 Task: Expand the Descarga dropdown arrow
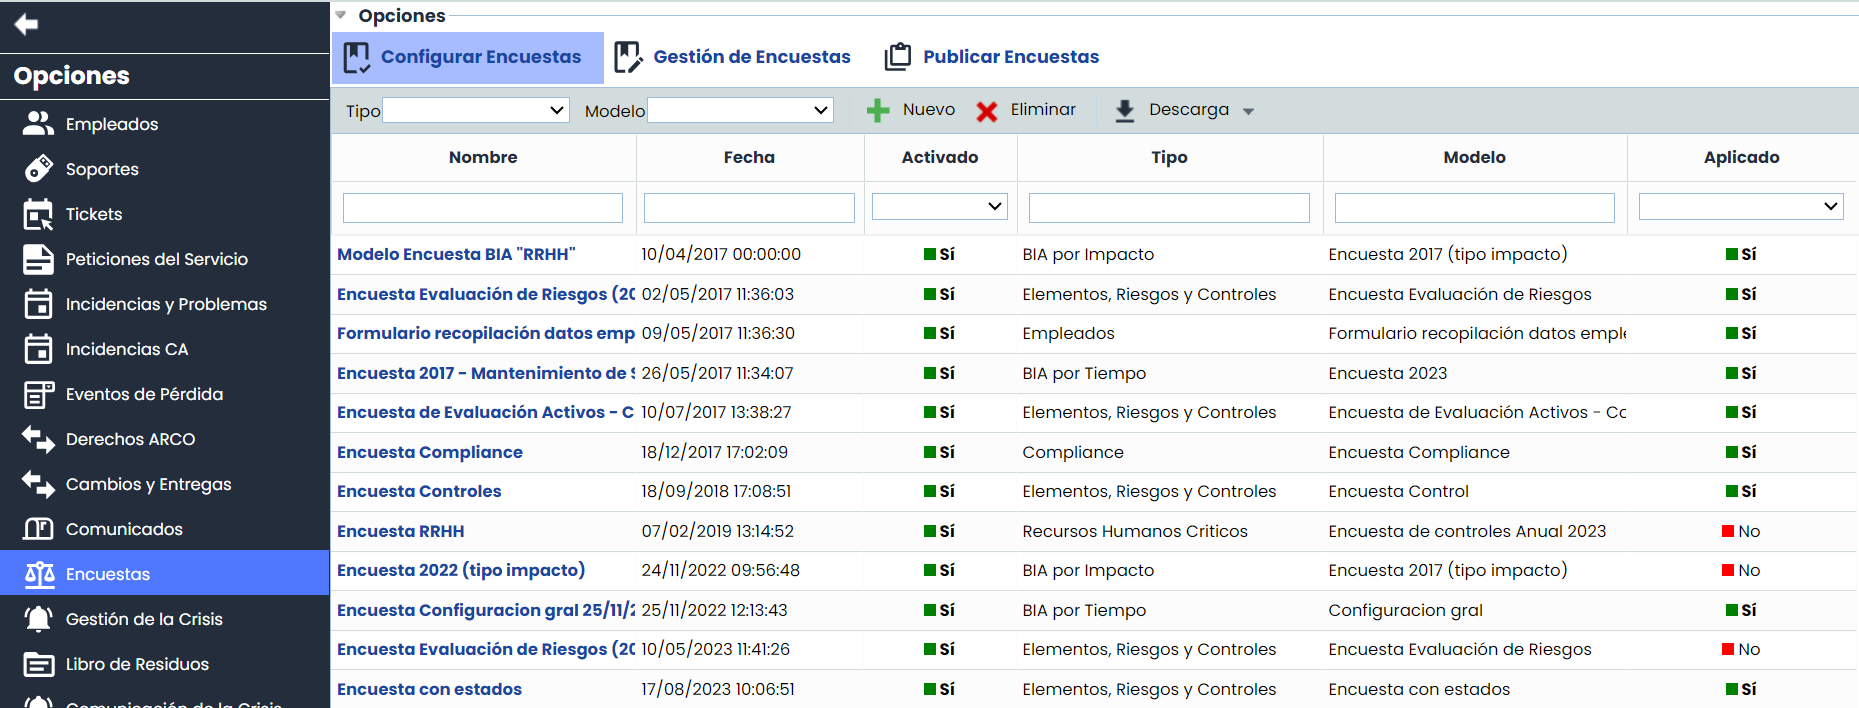click(1248, 111)
